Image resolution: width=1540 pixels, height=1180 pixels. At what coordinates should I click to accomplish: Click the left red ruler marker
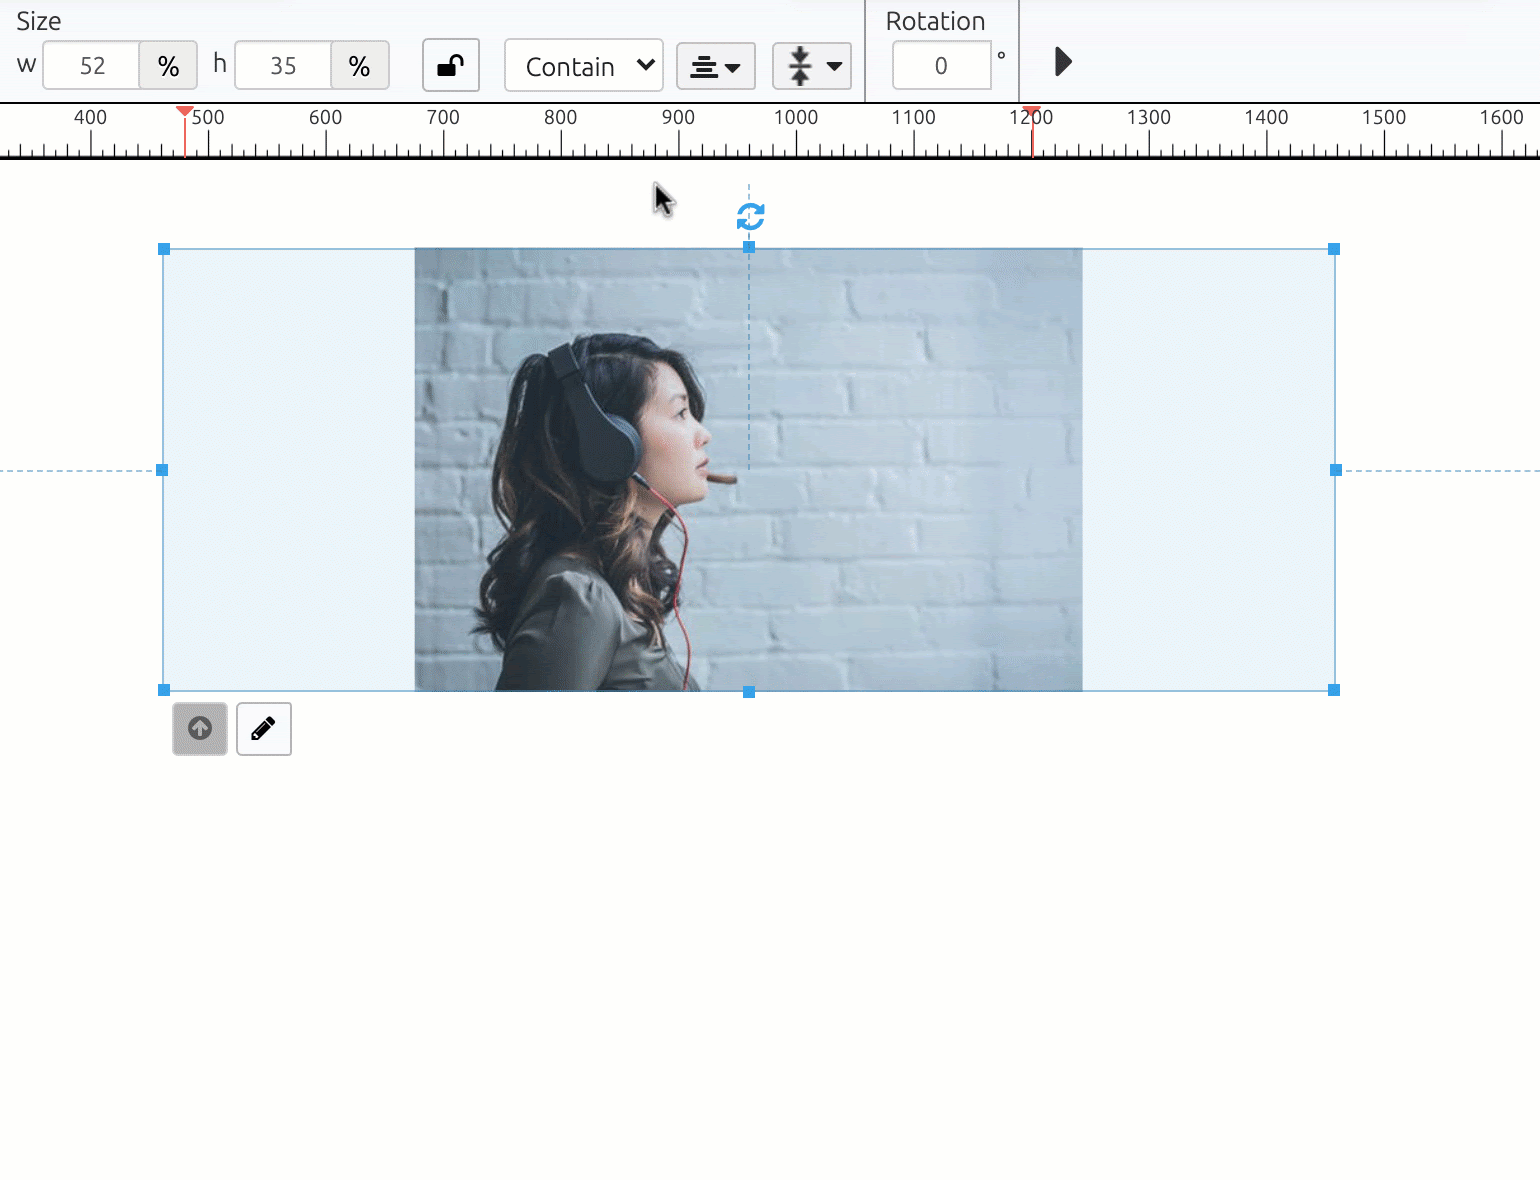point(184,112)
